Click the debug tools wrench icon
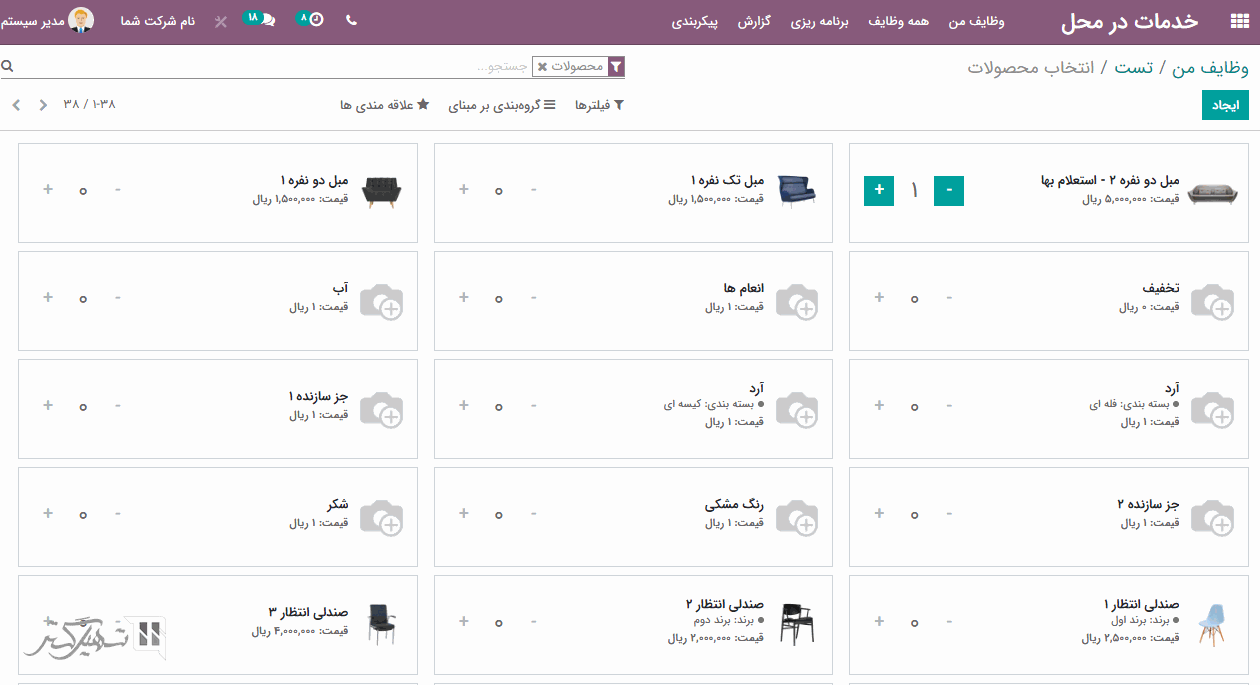The height and width of the screenshot is (685, 1260). pos(221,21)
